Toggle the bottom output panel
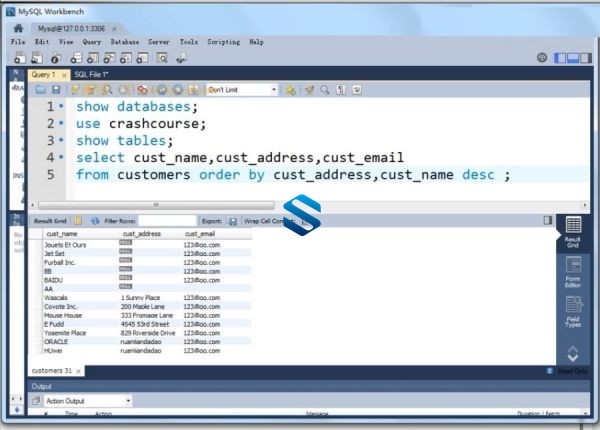 point(573,58)
